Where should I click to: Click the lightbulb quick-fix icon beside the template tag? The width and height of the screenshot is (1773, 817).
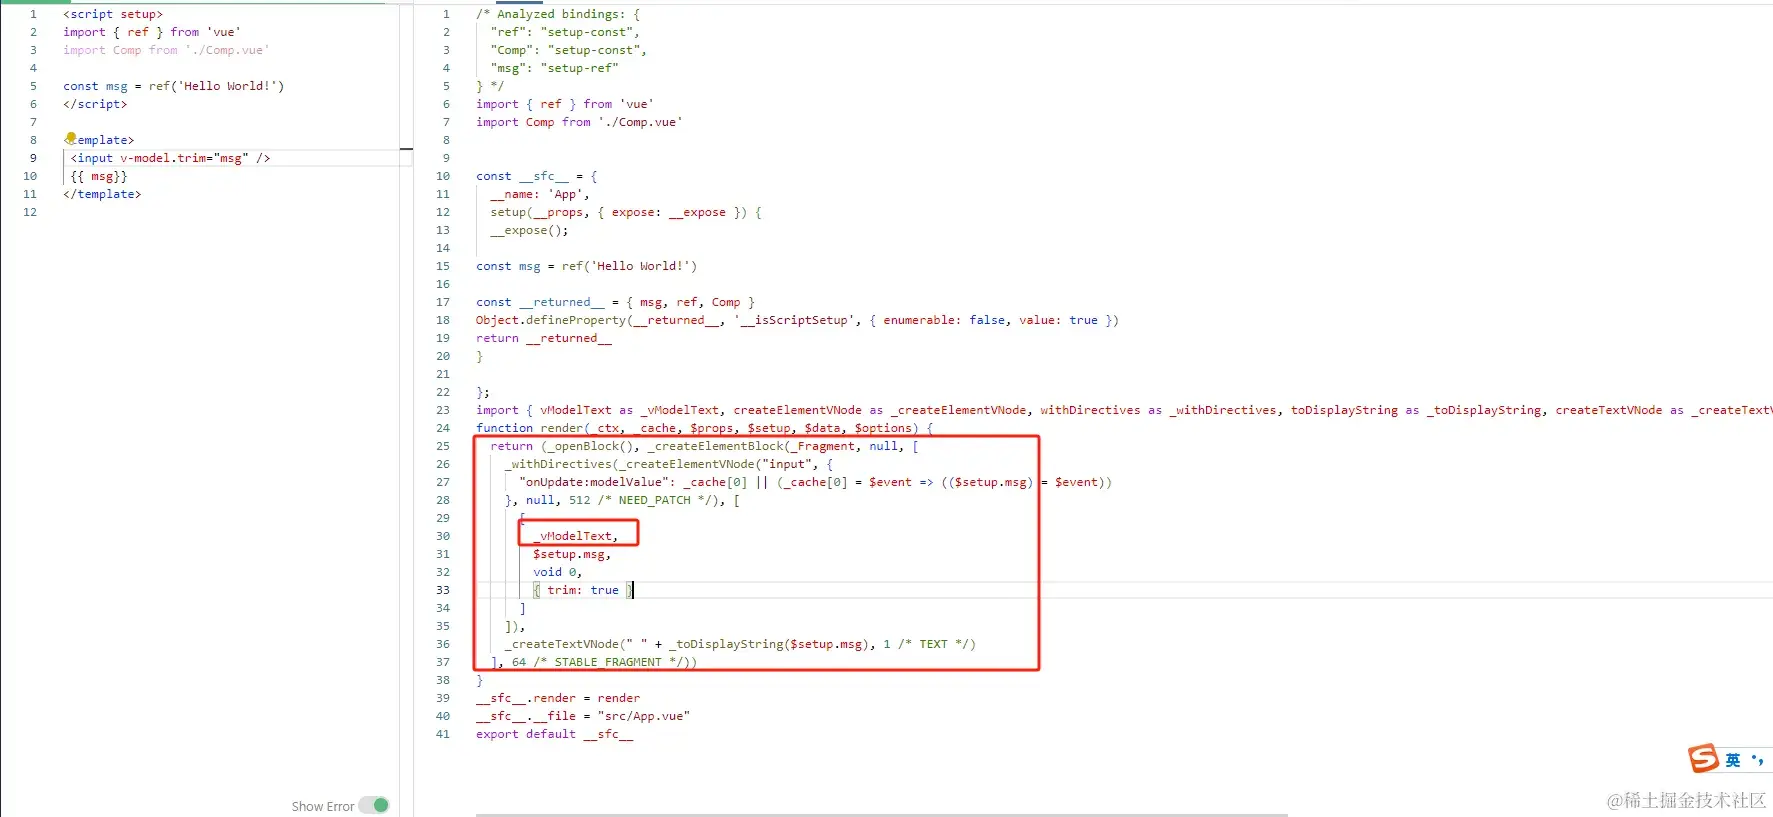click(x=70, y=139)
